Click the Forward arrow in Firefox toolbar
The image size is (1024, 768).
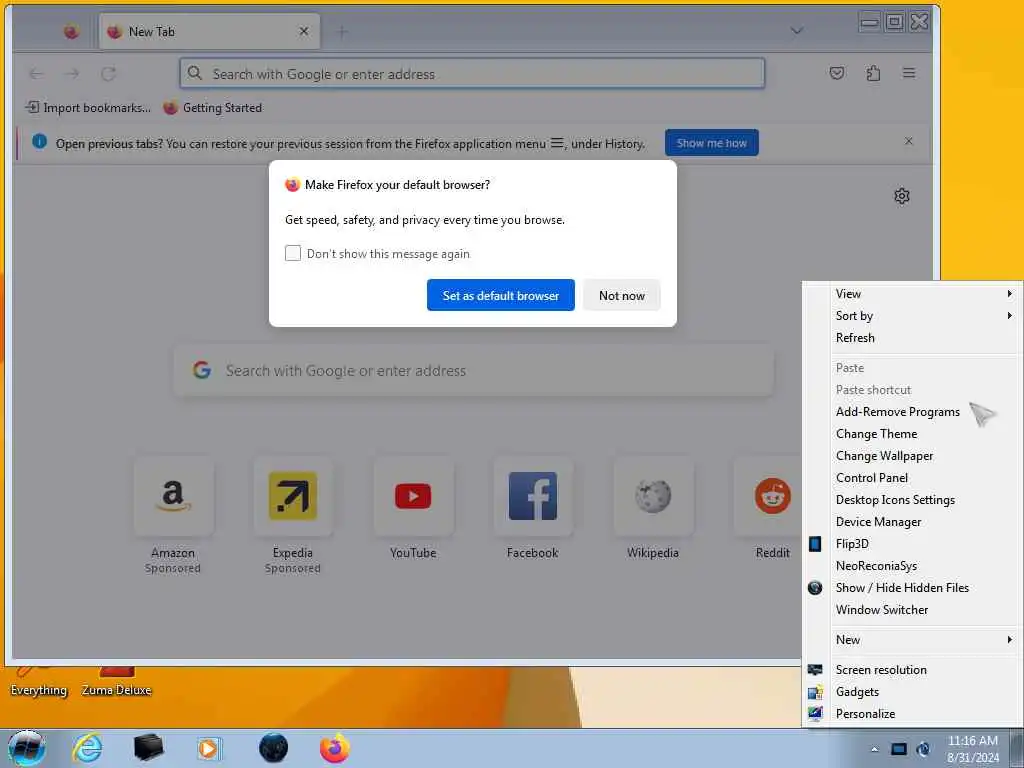(x=72, y=74)
